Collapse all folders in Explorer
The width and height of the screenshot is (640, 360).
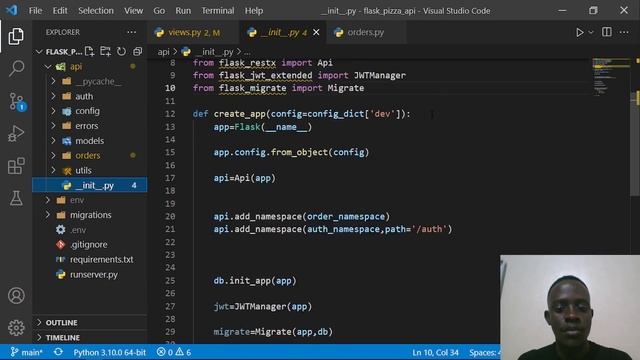(x=138, y=51)
